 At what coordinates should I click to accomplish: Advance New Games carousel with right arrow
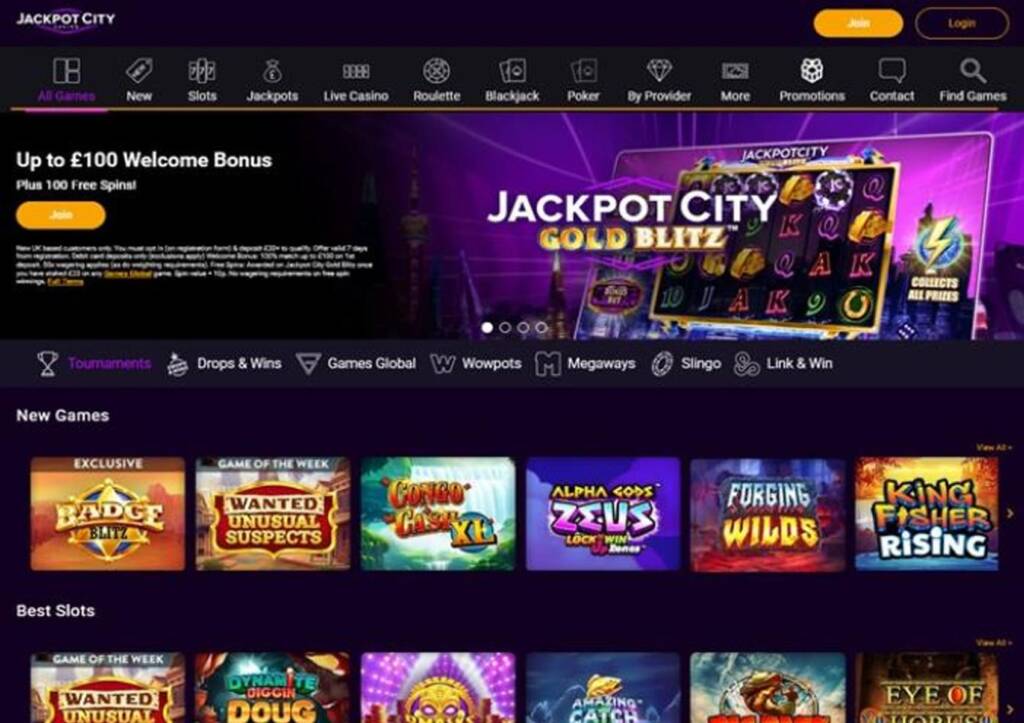[1010, 513]
